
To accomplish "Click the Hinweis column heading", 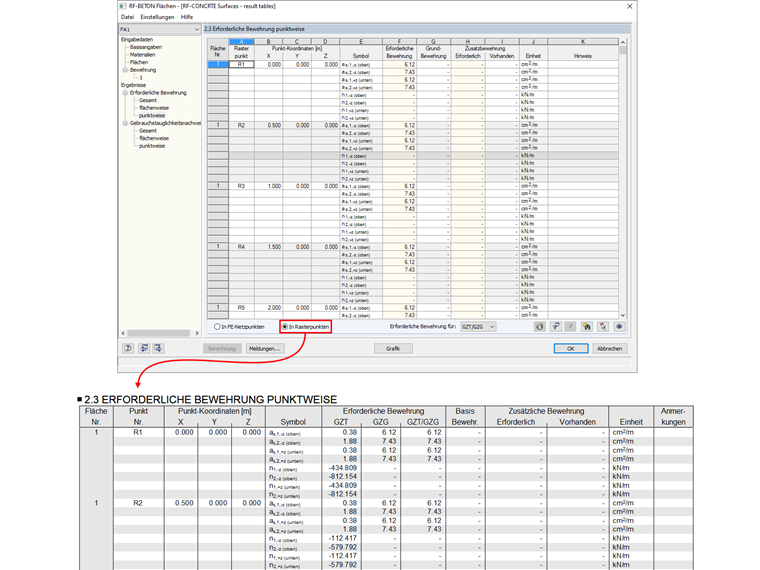I will 583,56.
